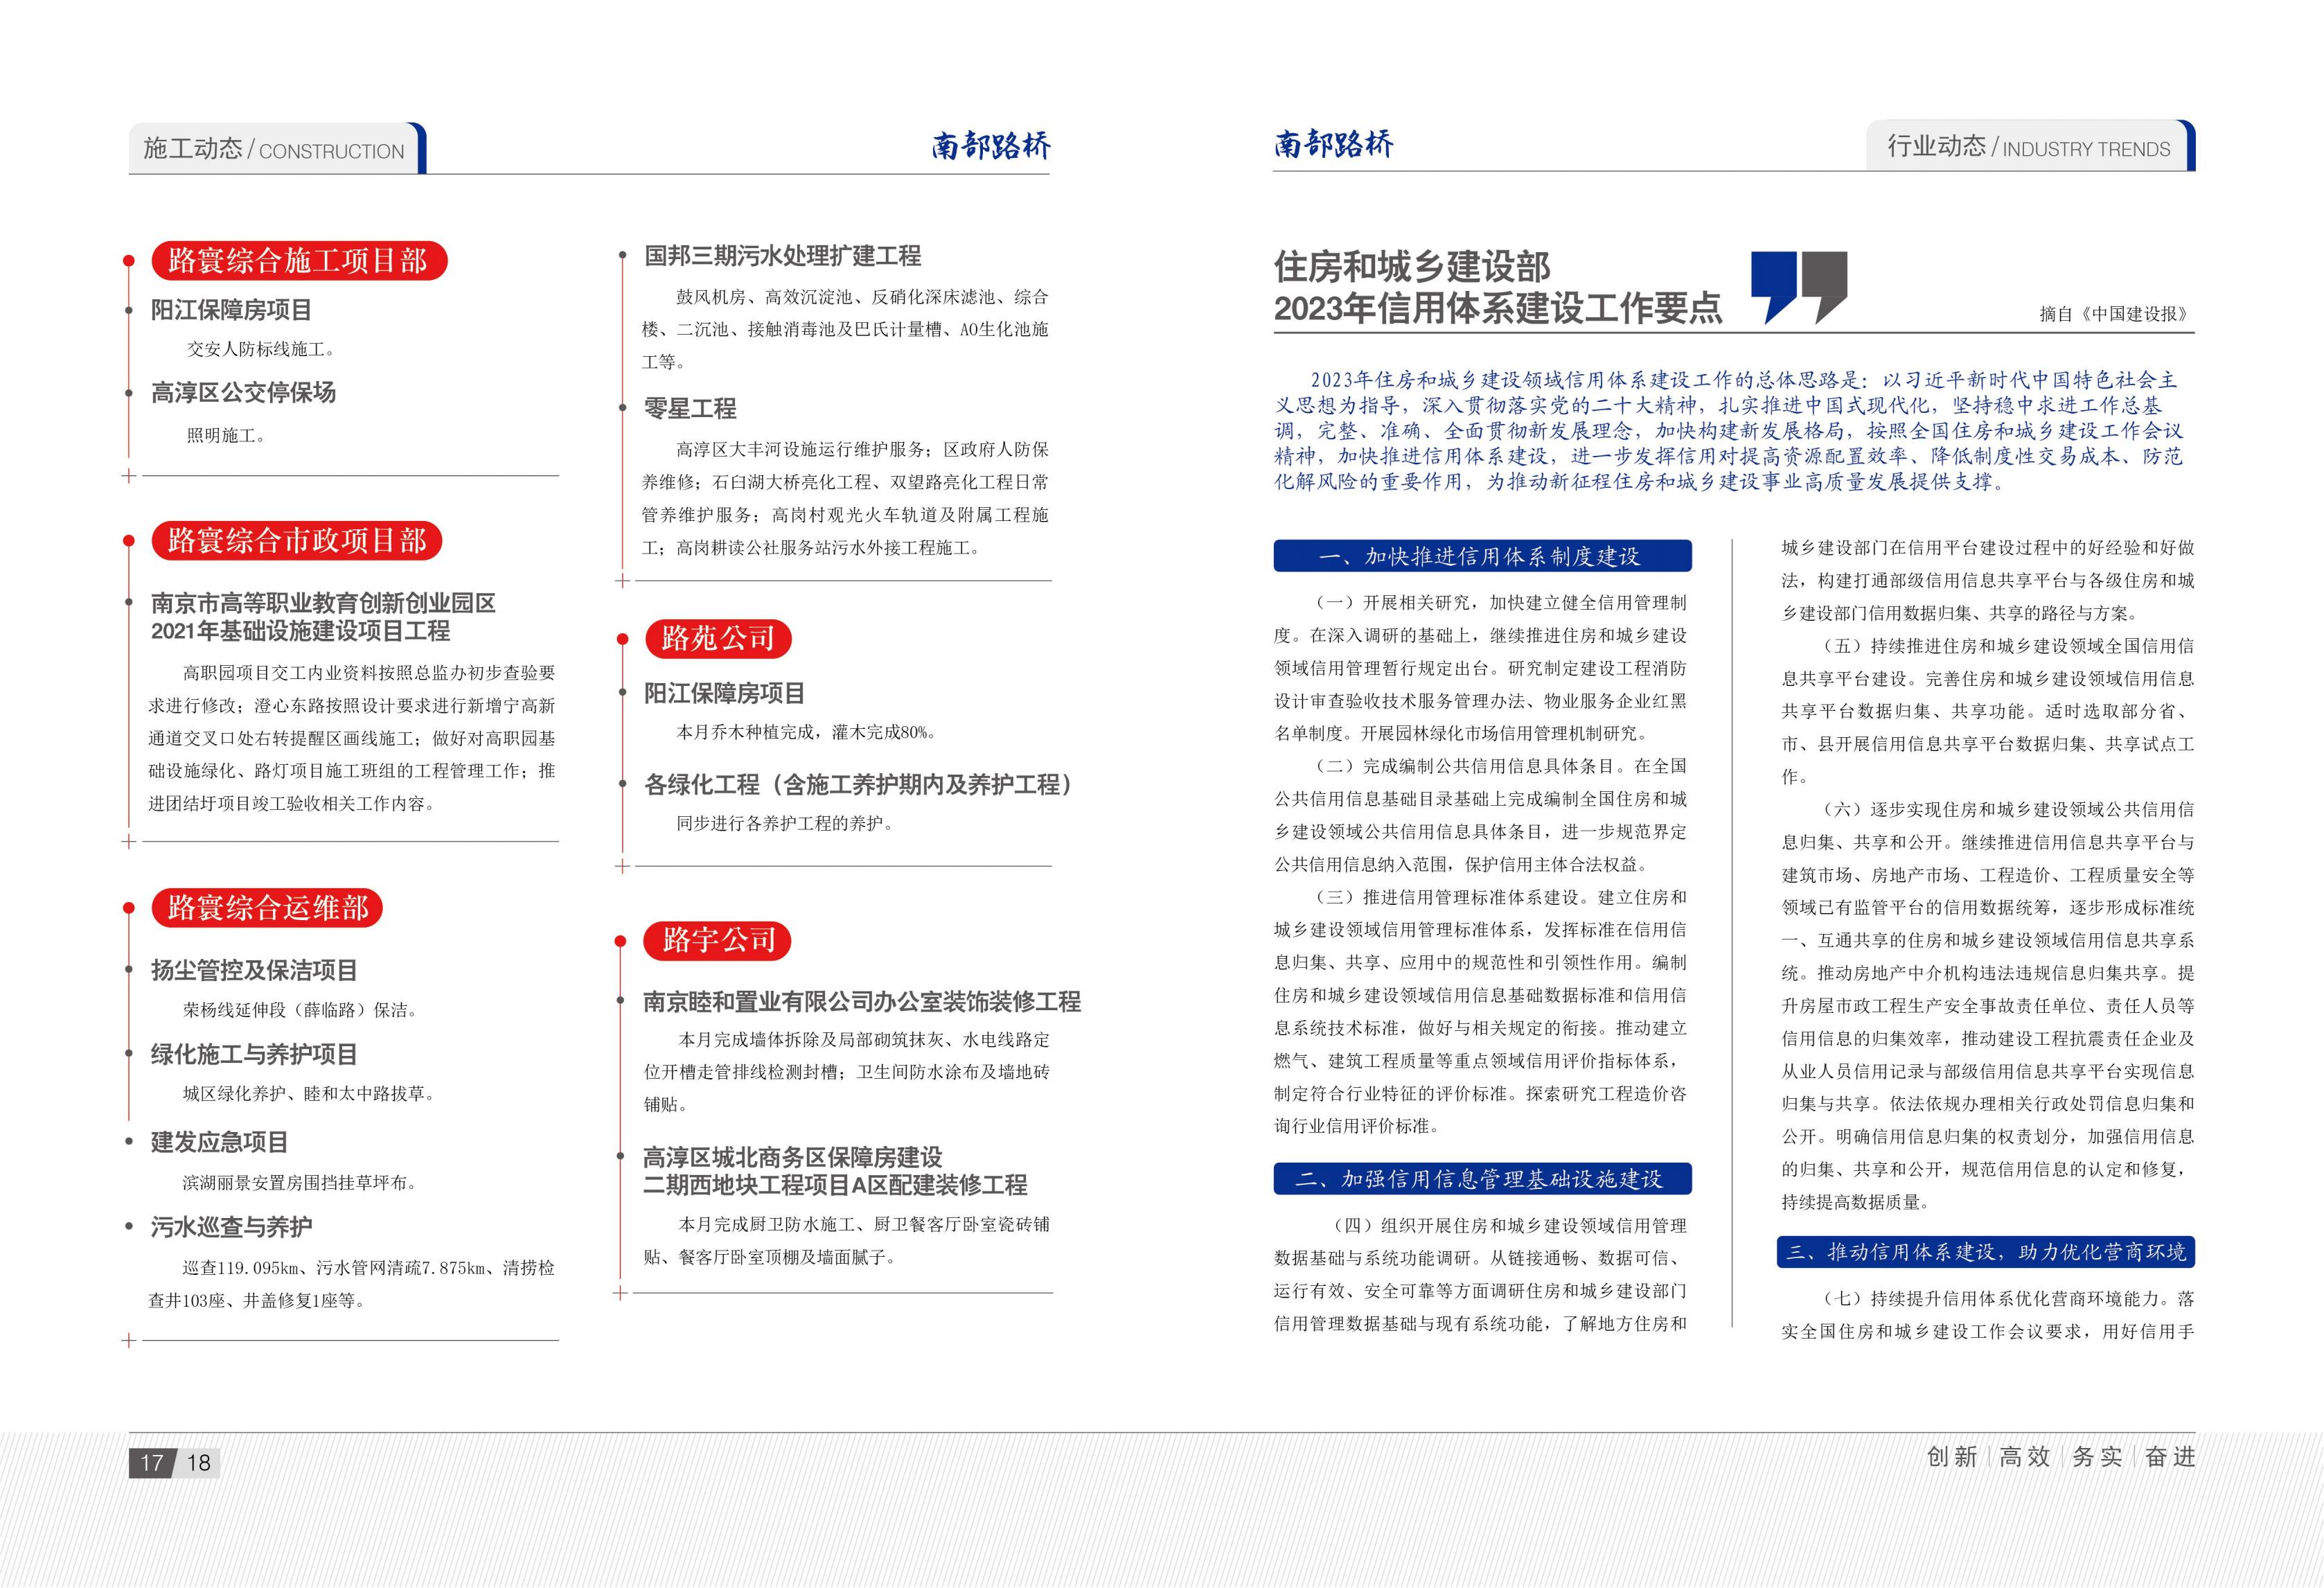Select the 路寰综合市政项目部 red label
2324x1588 pixels.
point(297,541)
